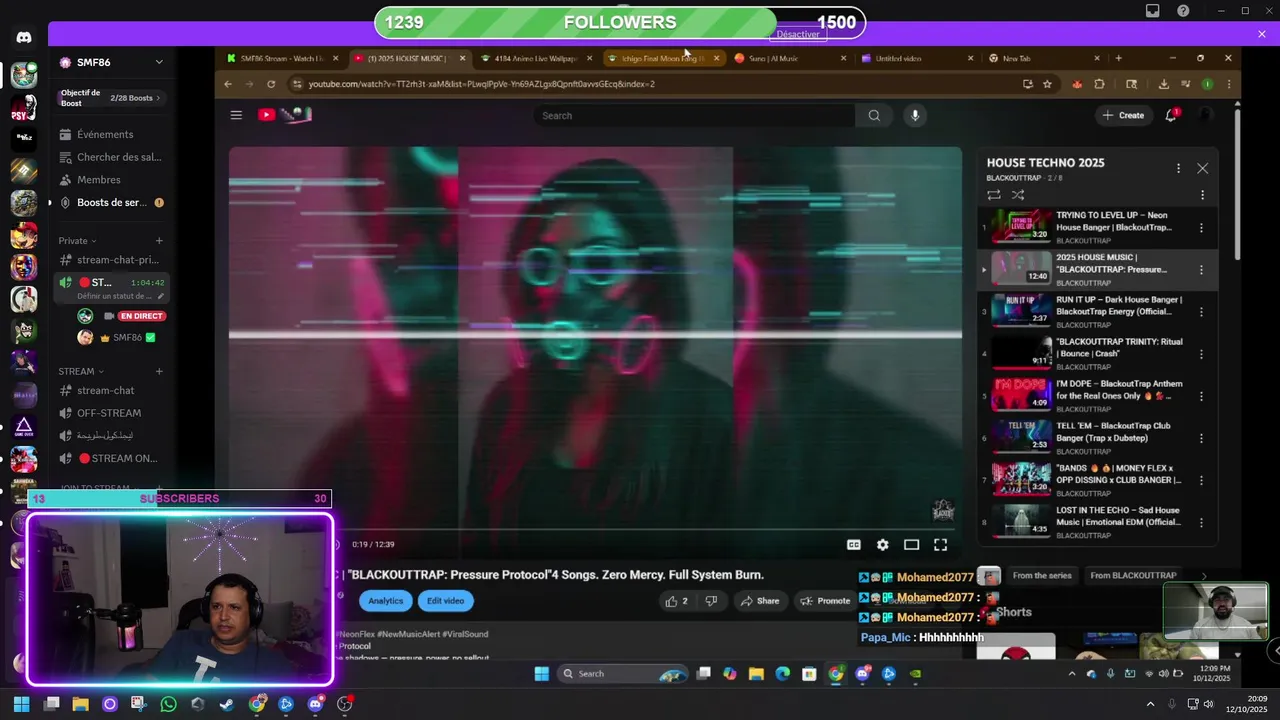
Task: Open WhatsApp from Windows taskbar
Action: point(168,704)
